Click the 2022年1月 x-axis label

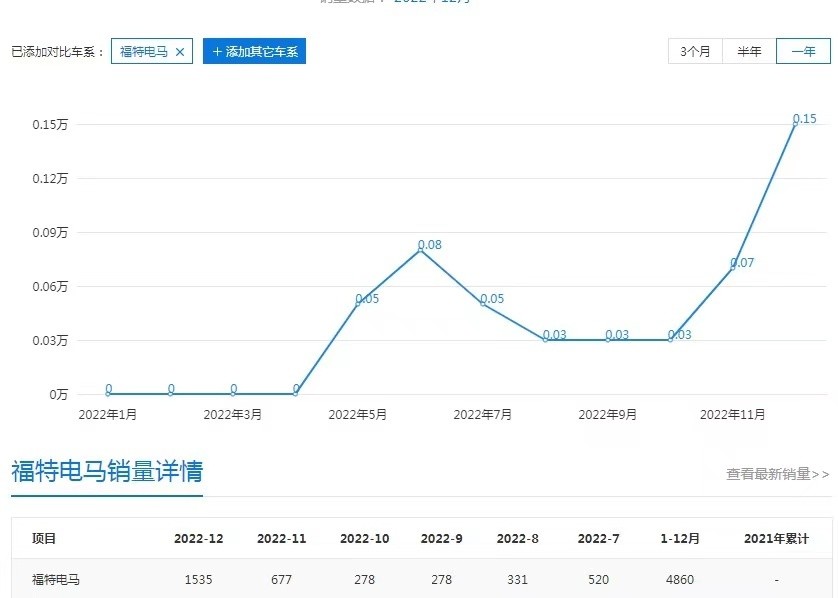tap(108, 415)
